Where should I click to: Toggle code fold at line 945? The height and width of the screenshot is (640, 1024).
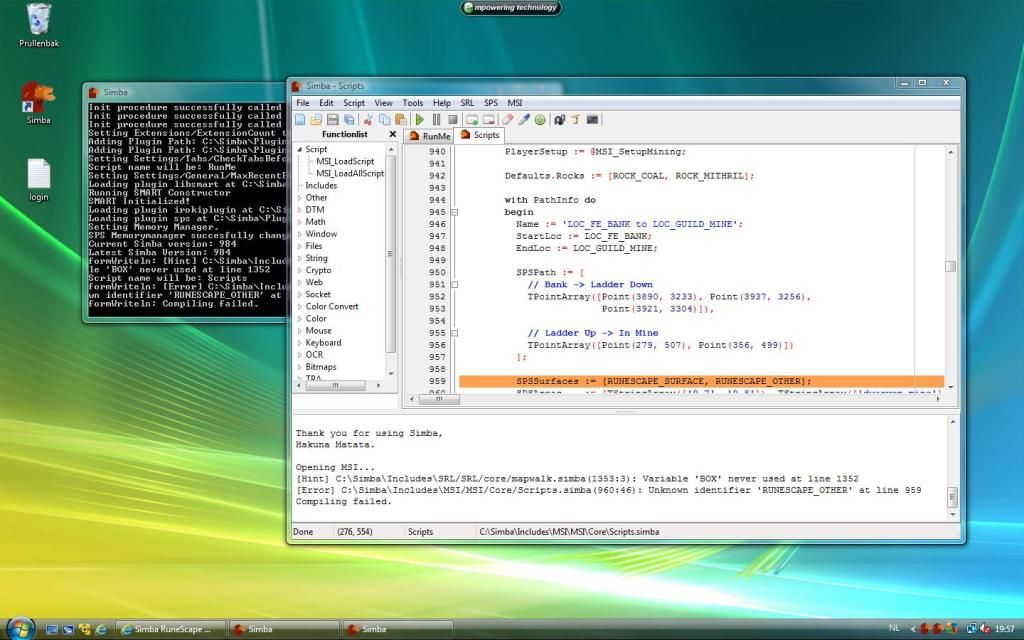click(x=455, y=212)
